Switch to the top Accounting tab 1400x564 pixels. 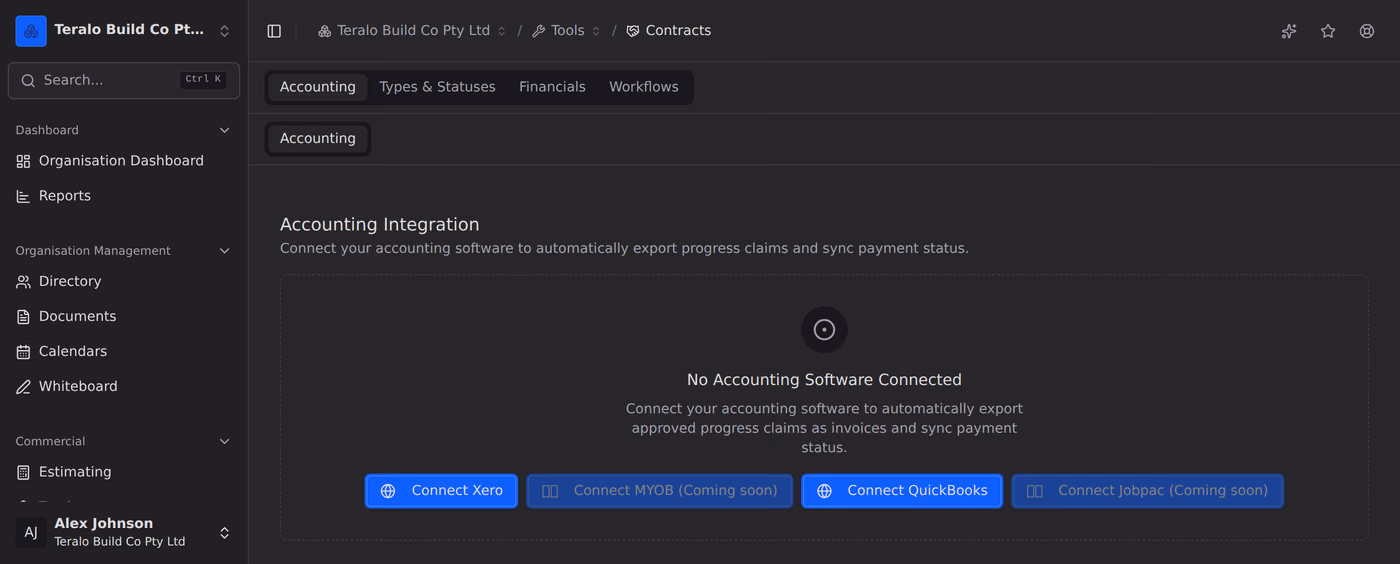(318, 87)
